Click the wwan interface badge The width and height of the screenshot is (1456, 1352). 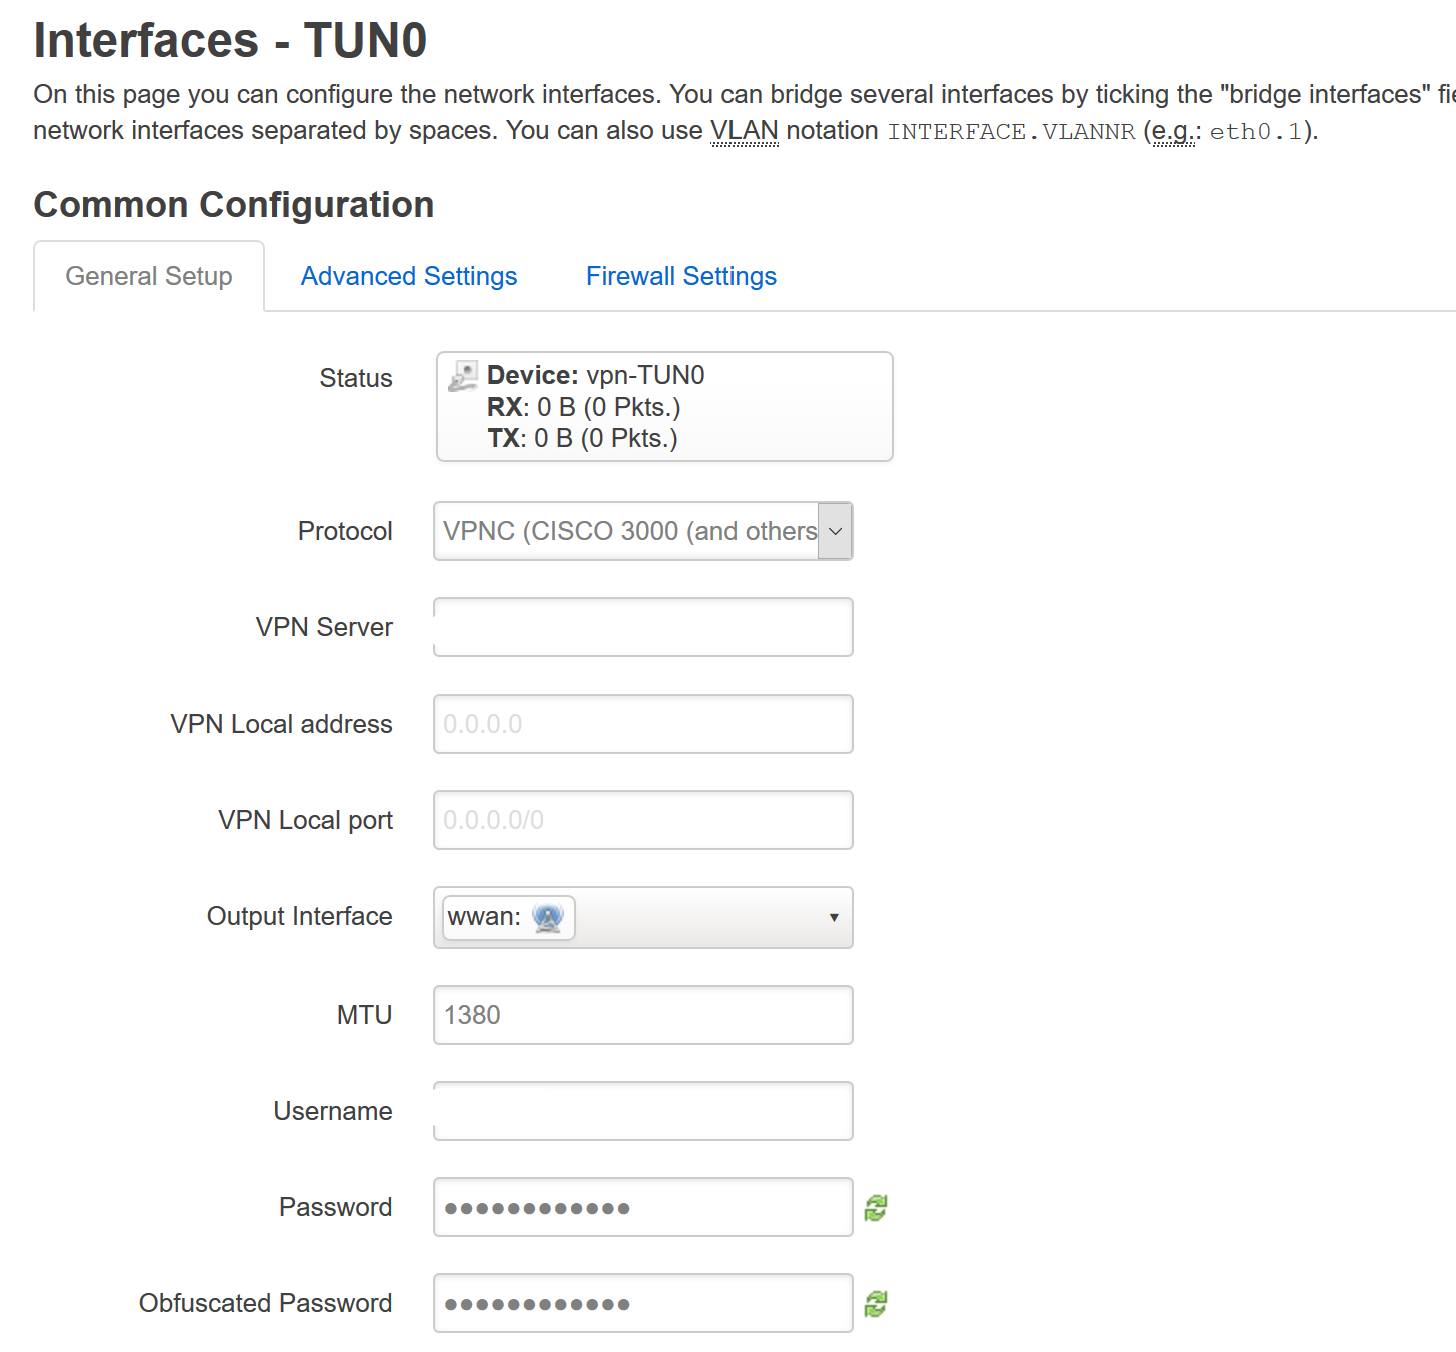point(509,917)
